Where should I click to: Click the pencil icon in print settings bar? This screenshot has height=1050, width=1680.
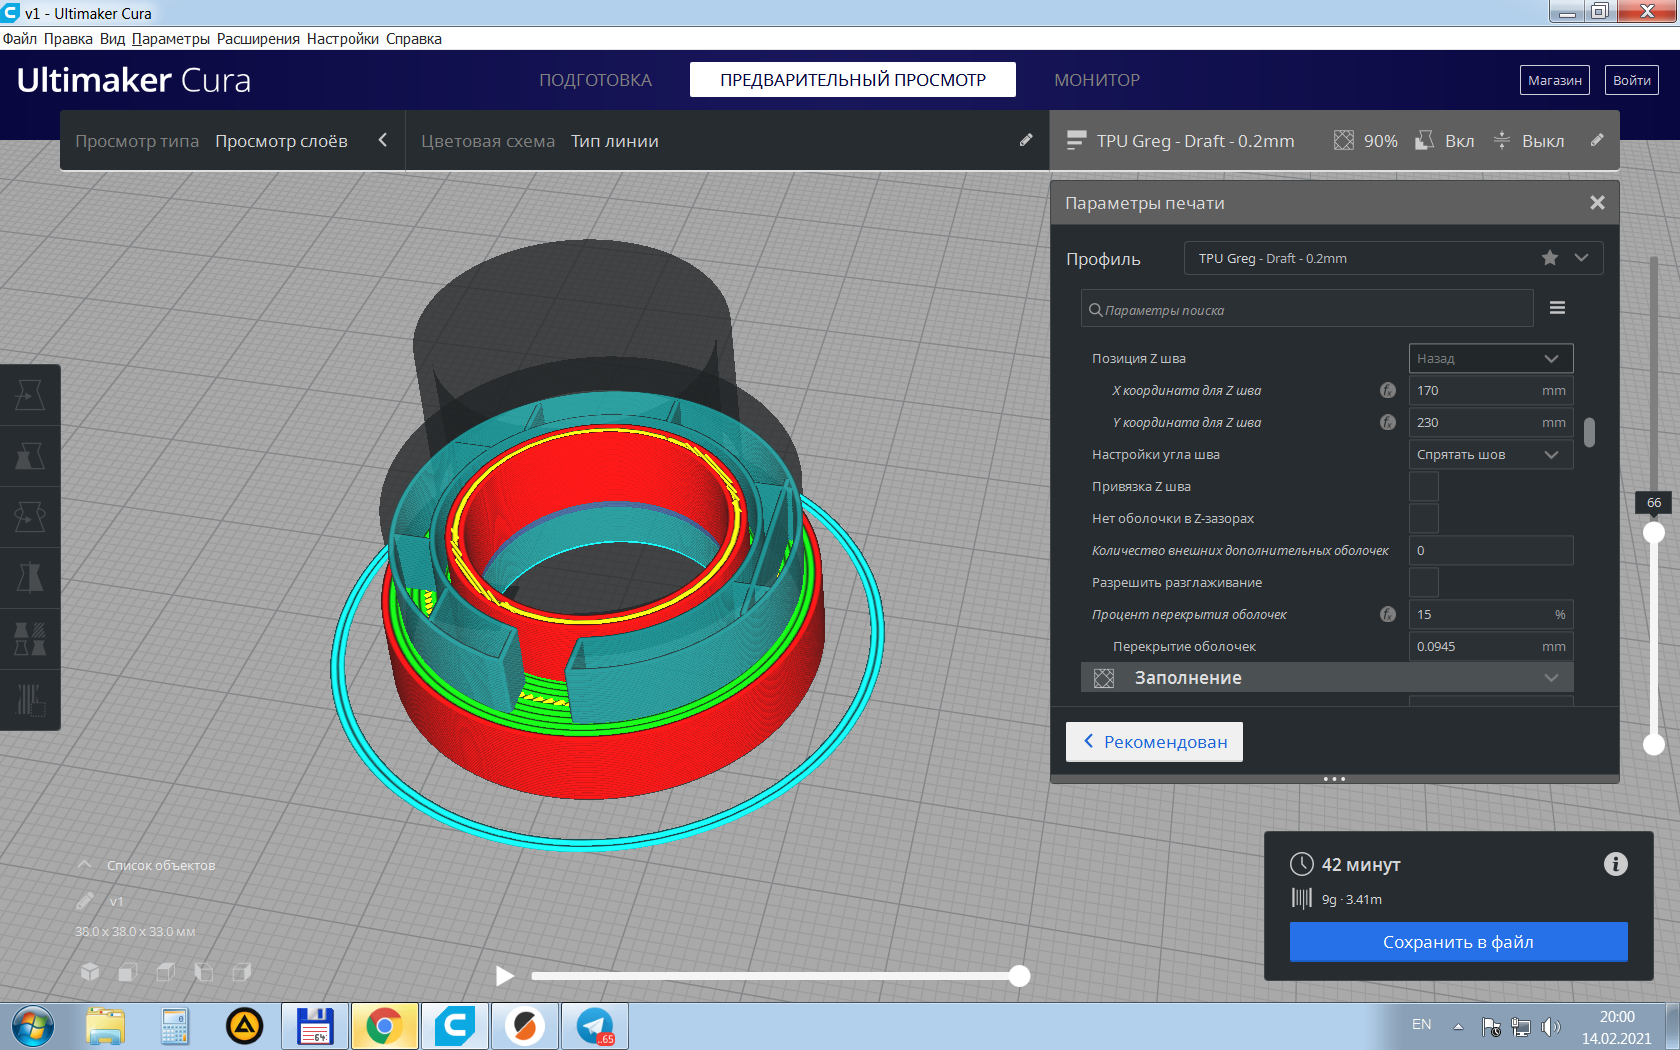click(x=1597, y=141)
